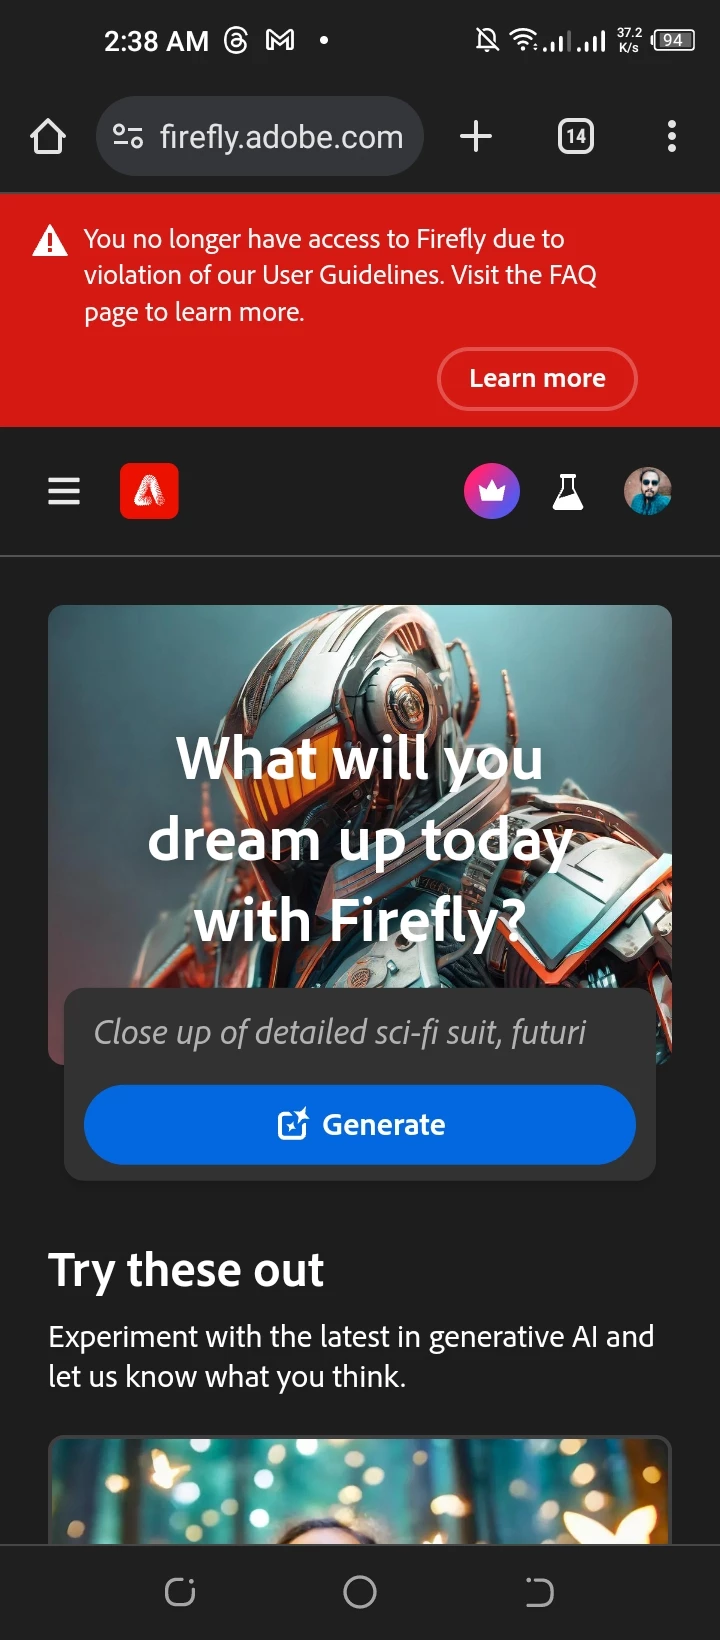Open the browser three-dot overflow menu
Screen dimensions: 720x1640
(x=672, y=136)
